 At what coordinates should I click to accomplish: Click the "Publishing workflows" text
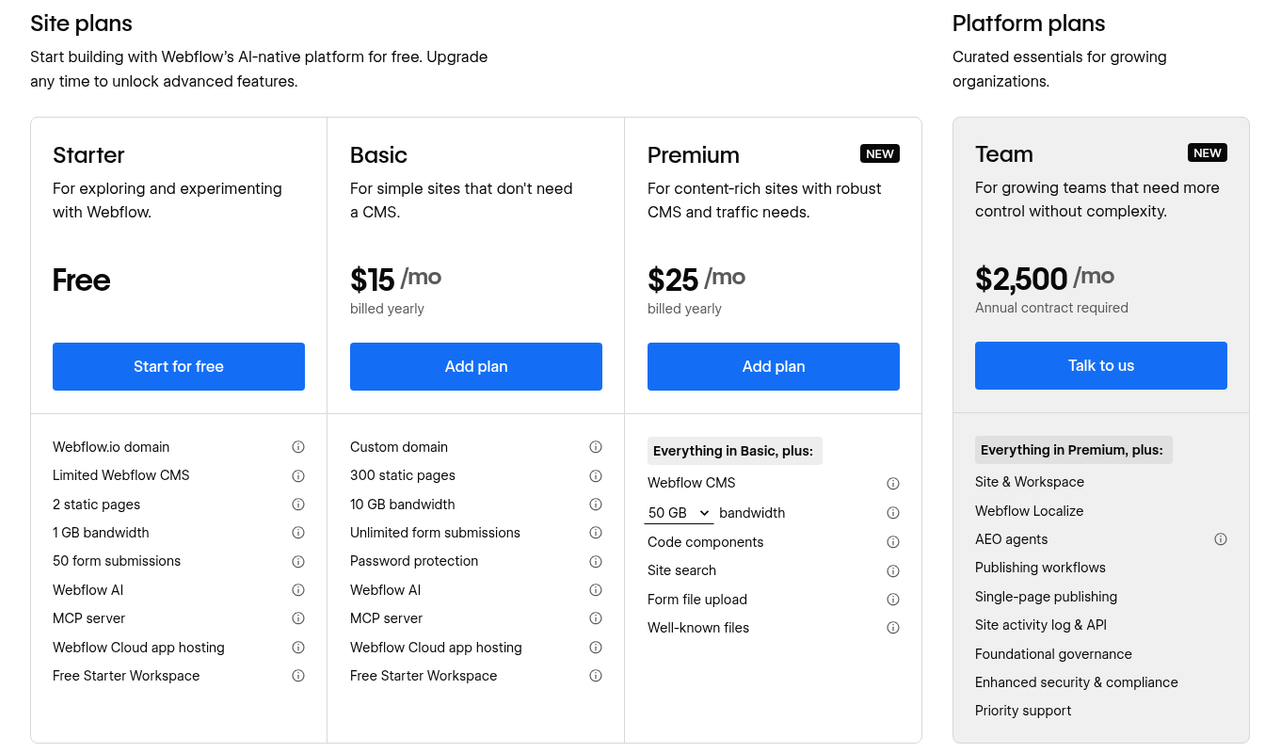tap(1040, 568)
